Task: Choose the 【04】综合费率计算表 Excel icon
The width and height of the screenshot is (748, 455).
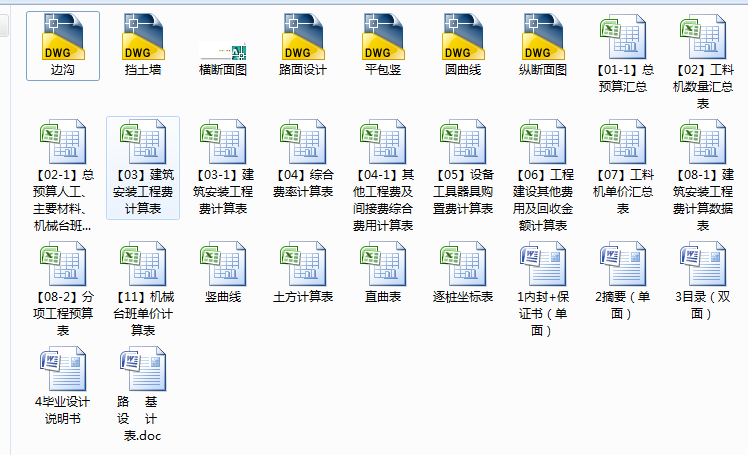Action: pyautogui.click(x=303, y=142)
